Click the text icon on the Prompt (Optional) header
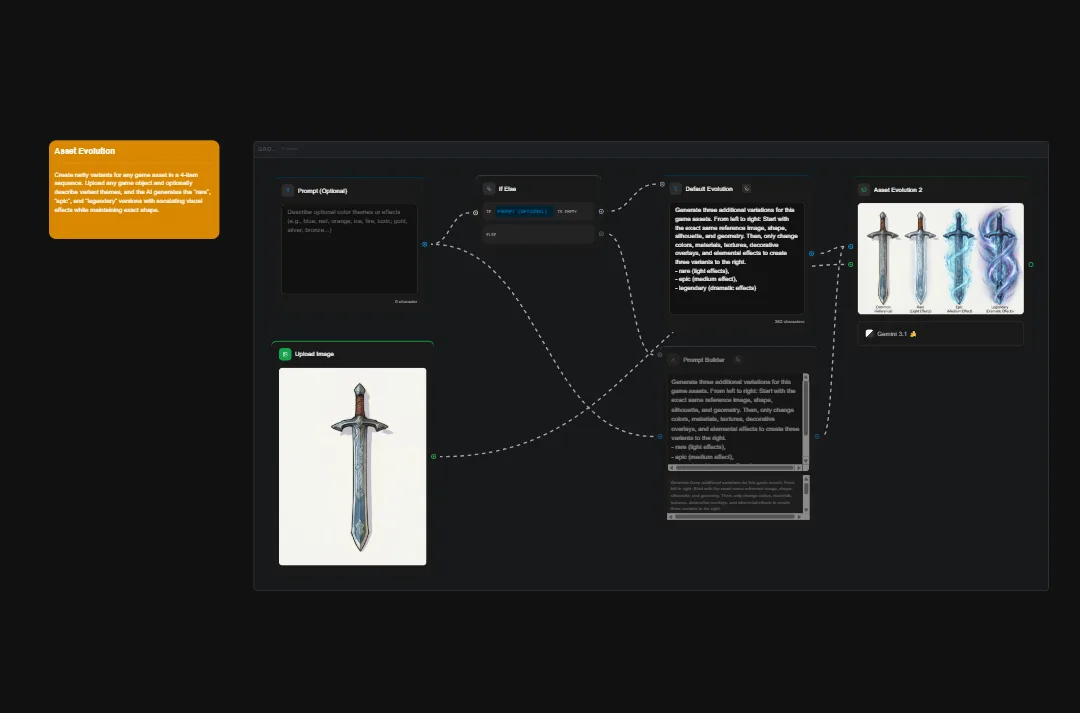 coord(287,190)
